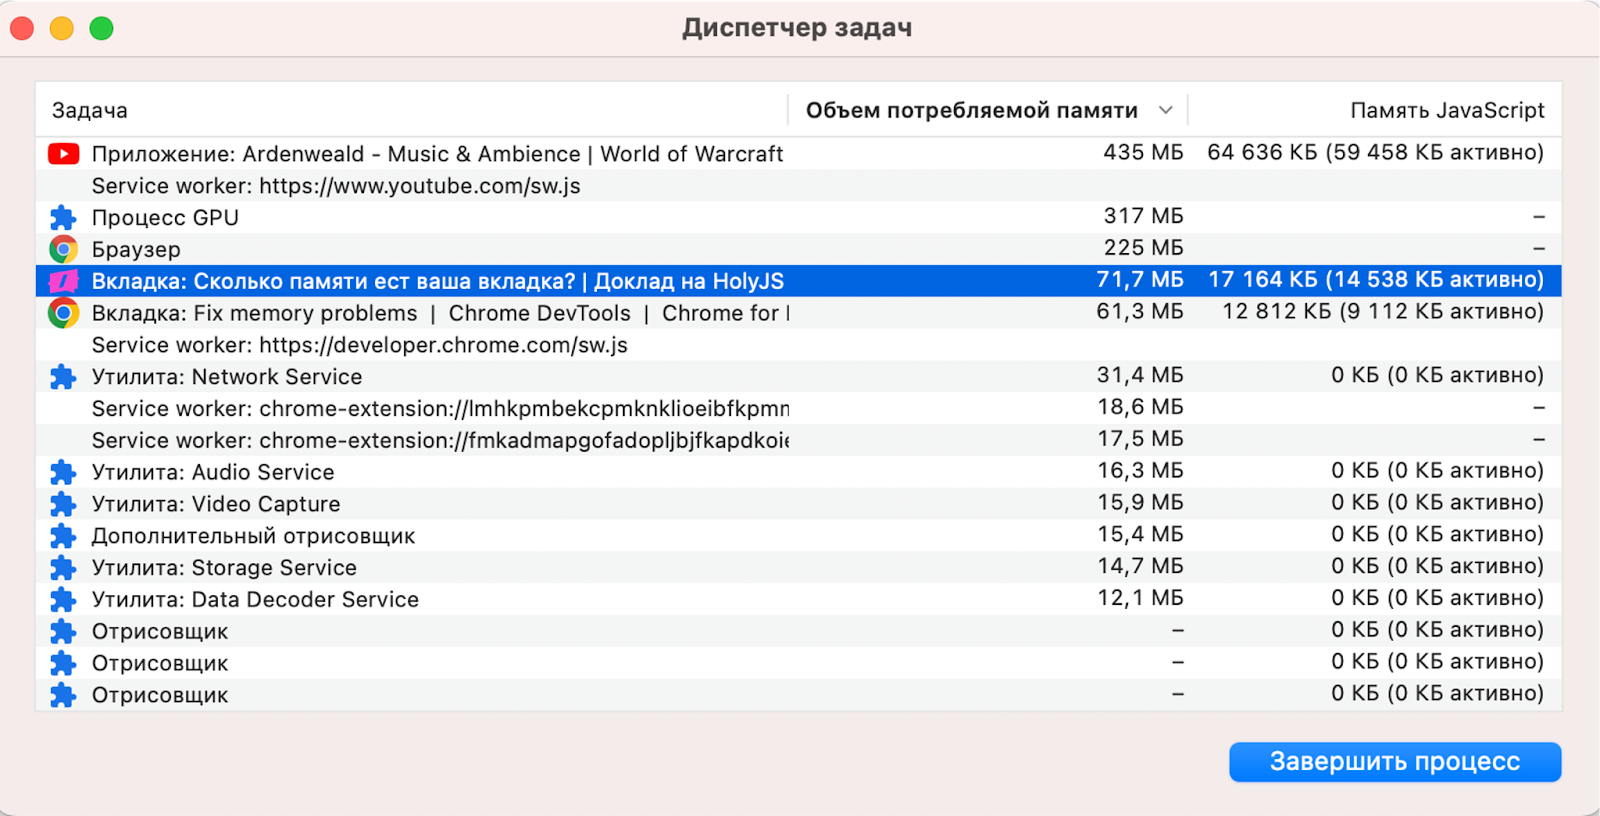Select Дополнительный отрисовщик row
The image size is (1600, 816).
pos(798,536)
